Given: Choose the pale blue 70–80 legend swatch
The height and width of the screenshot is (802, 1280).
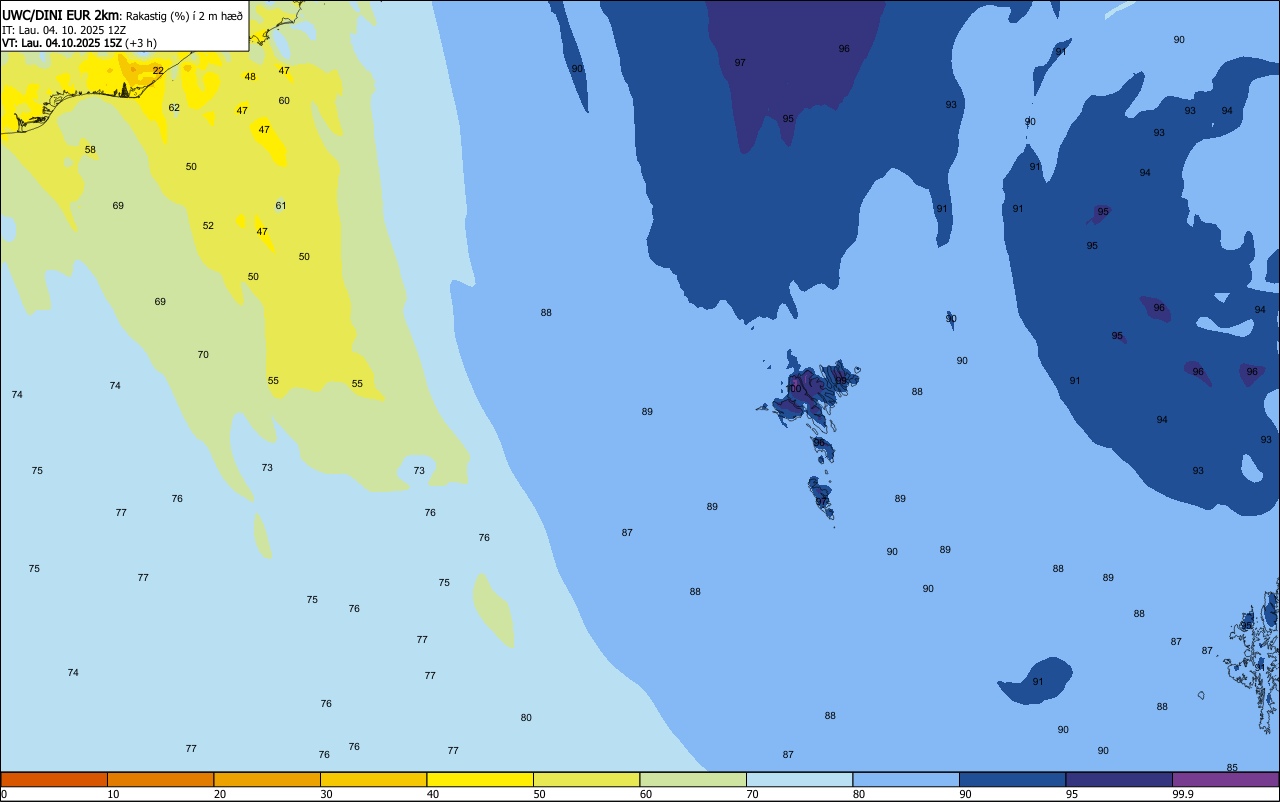Looking at the screenshot, I should click(x=800, y=779).
